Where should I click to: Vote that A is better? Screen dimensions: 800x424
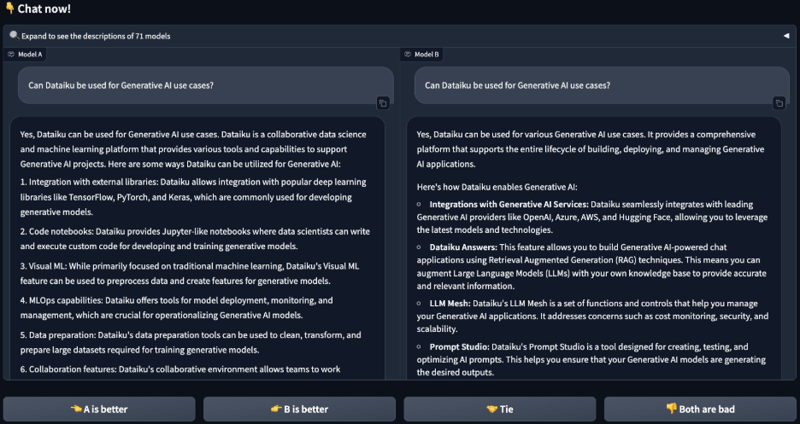98,409
